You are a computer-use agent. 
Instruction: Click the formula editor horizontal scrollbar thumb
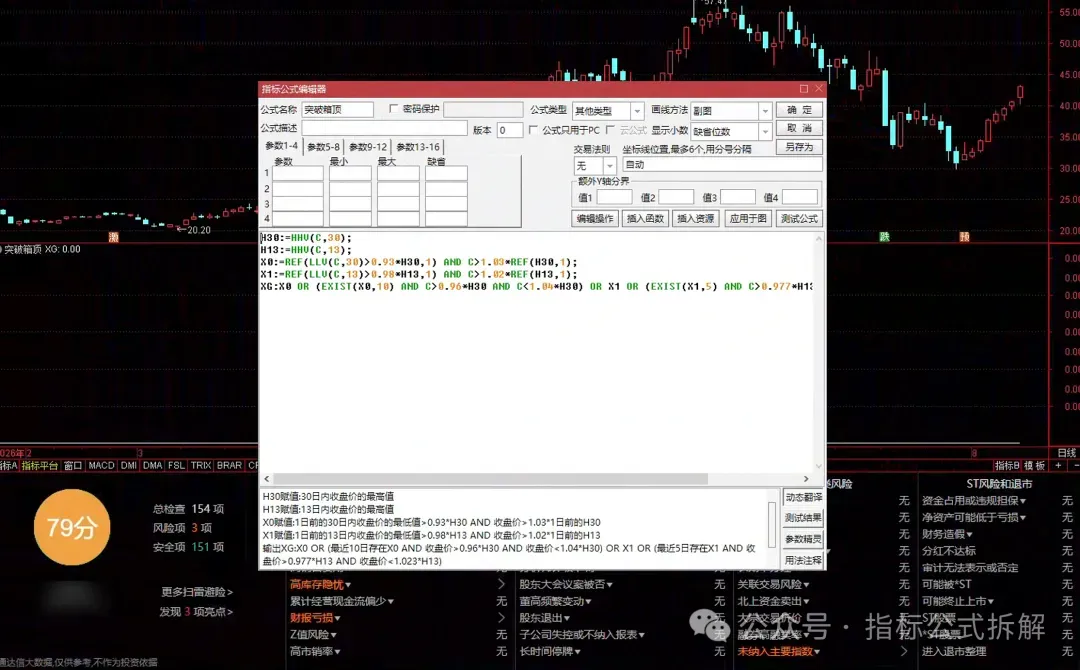490,479
